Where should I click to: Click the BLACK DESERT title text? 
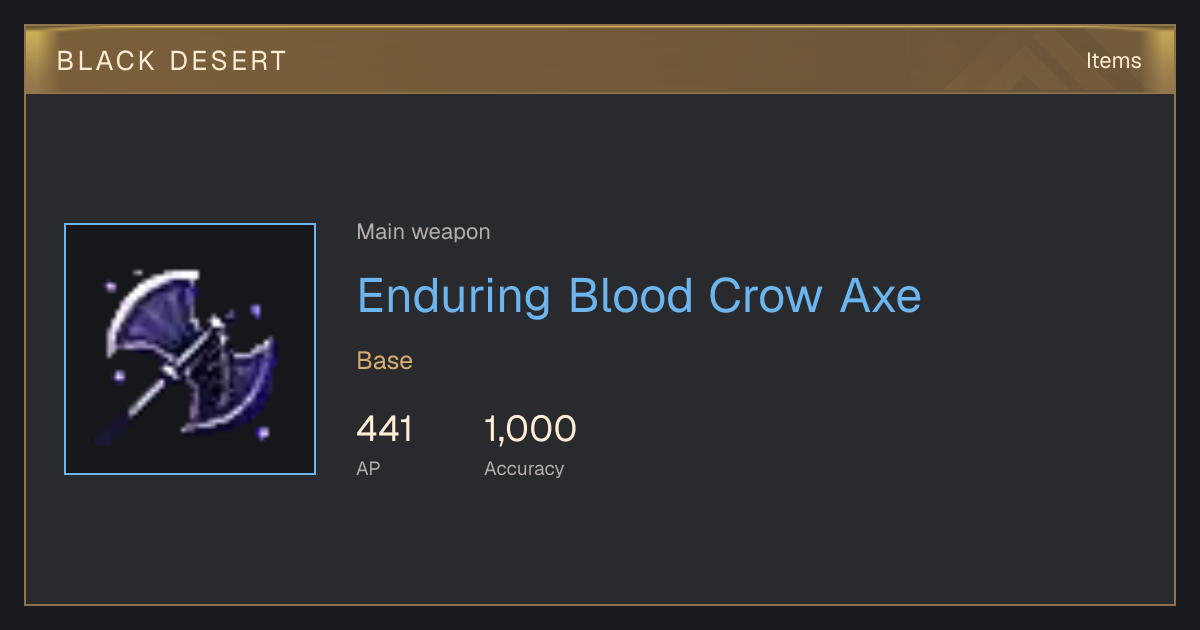coord(172,61)
